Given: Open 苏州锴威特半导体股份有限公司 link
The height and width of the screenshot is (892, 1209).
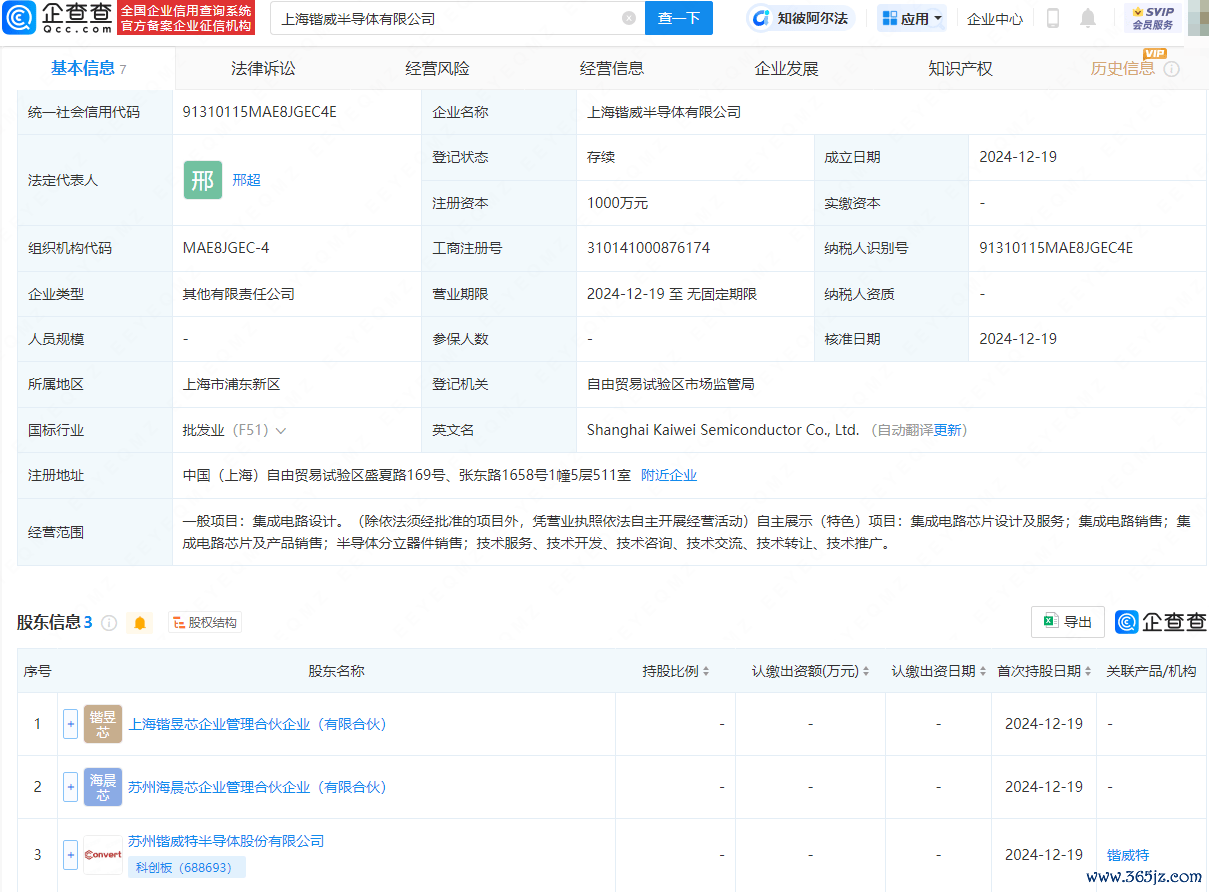Looking at the screenshot, I should (226, 842).
